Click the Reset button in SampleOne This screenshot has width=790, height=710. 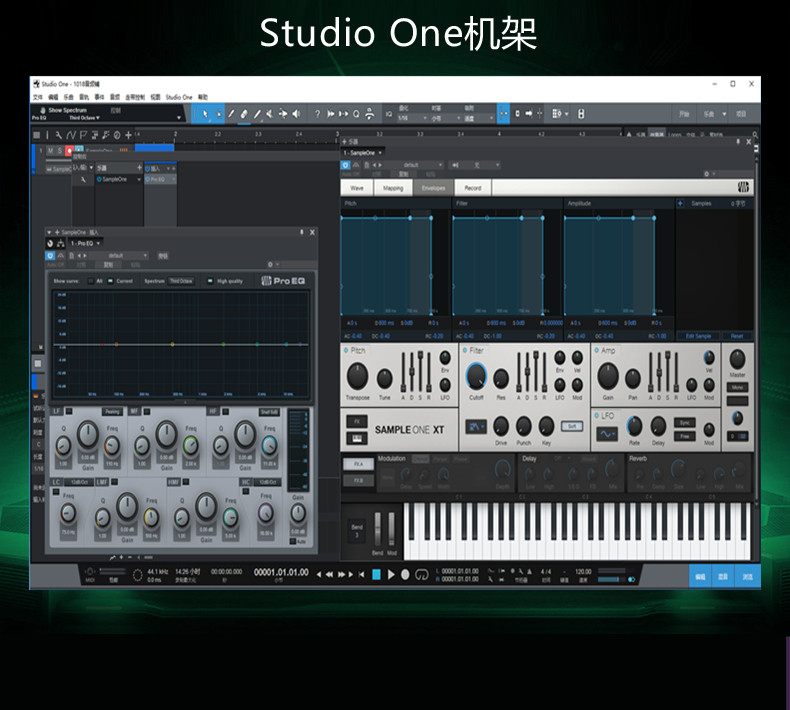737,336
